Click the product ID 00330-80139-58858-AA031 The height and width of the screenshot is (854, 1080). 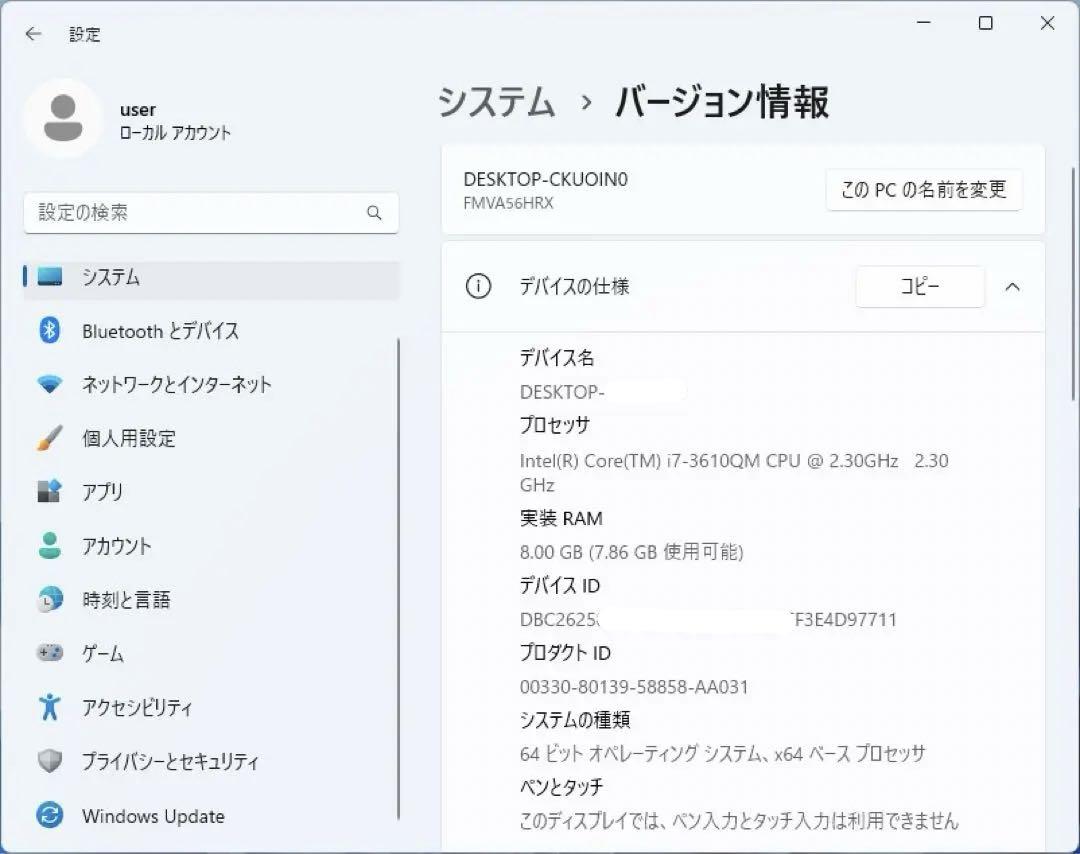pos(634,687)
